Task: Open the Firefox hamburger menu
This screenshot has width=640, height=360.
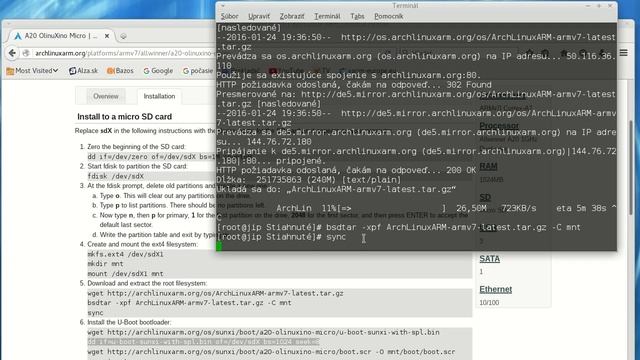Action: click(x=623, y=53)
